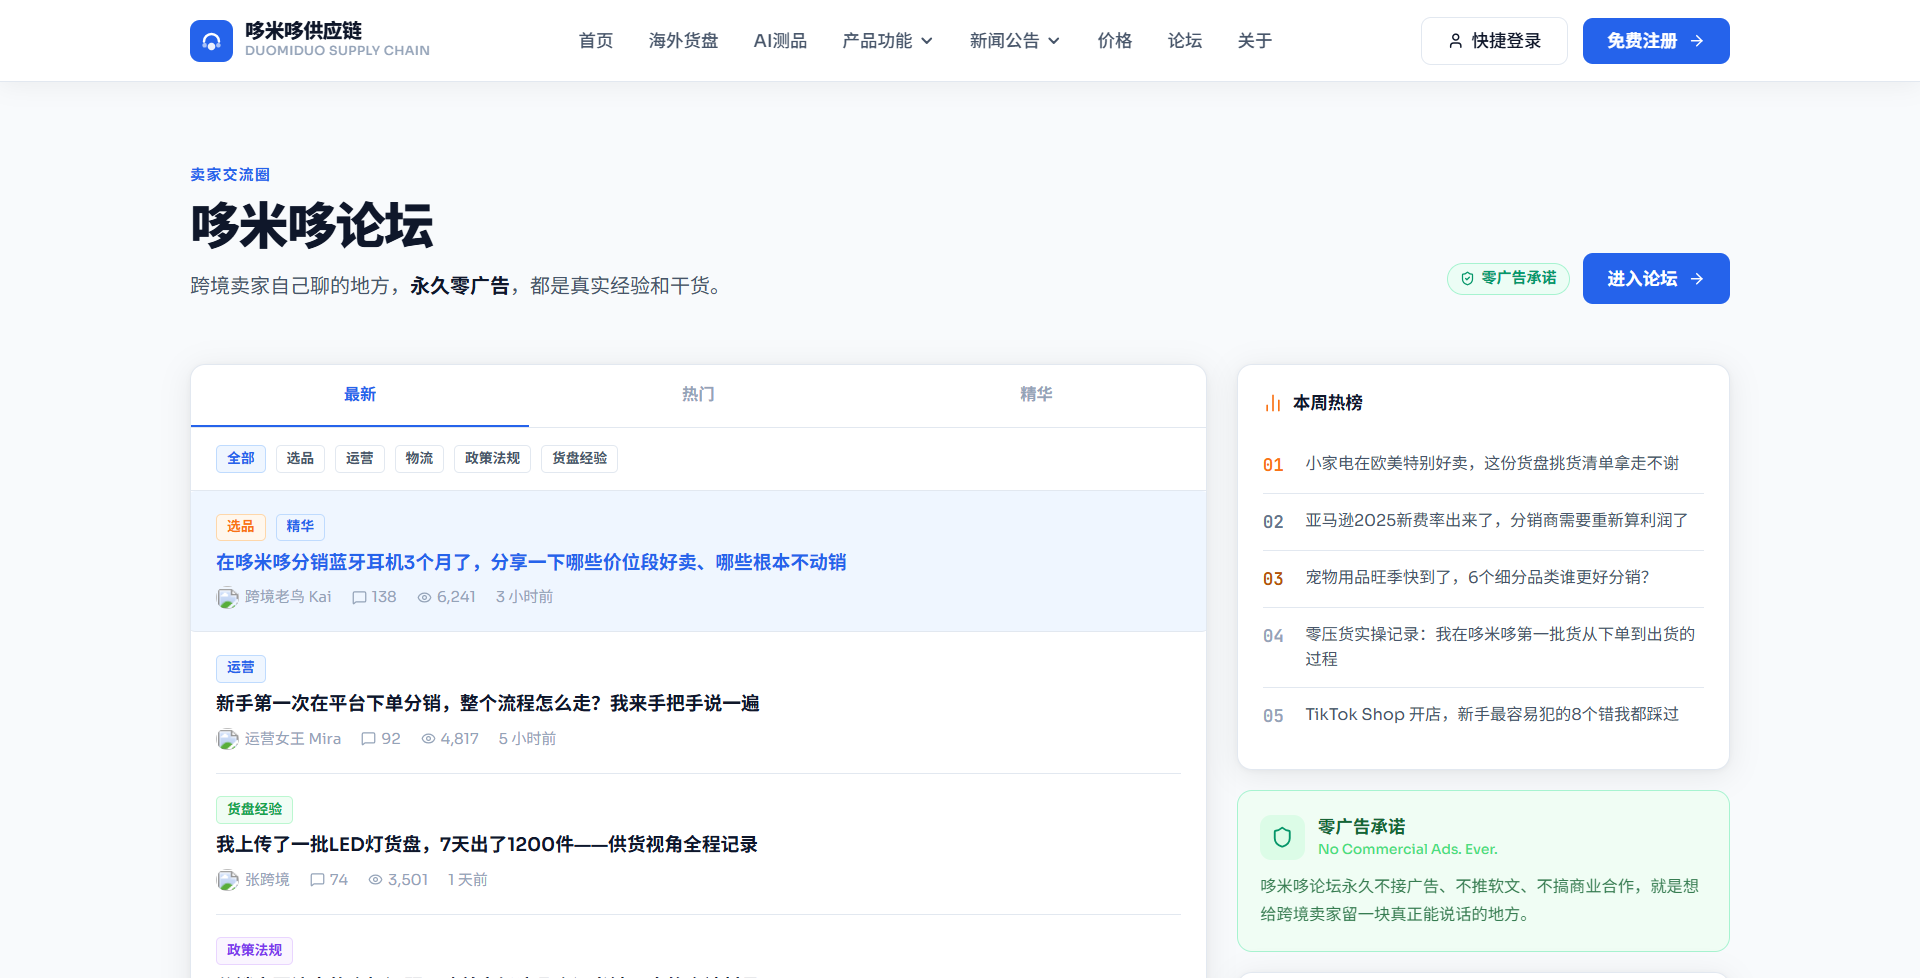Click the eye icon showing 4,817 views
The width and height of the screenshot is (1920, 978).
click(428, 739)
